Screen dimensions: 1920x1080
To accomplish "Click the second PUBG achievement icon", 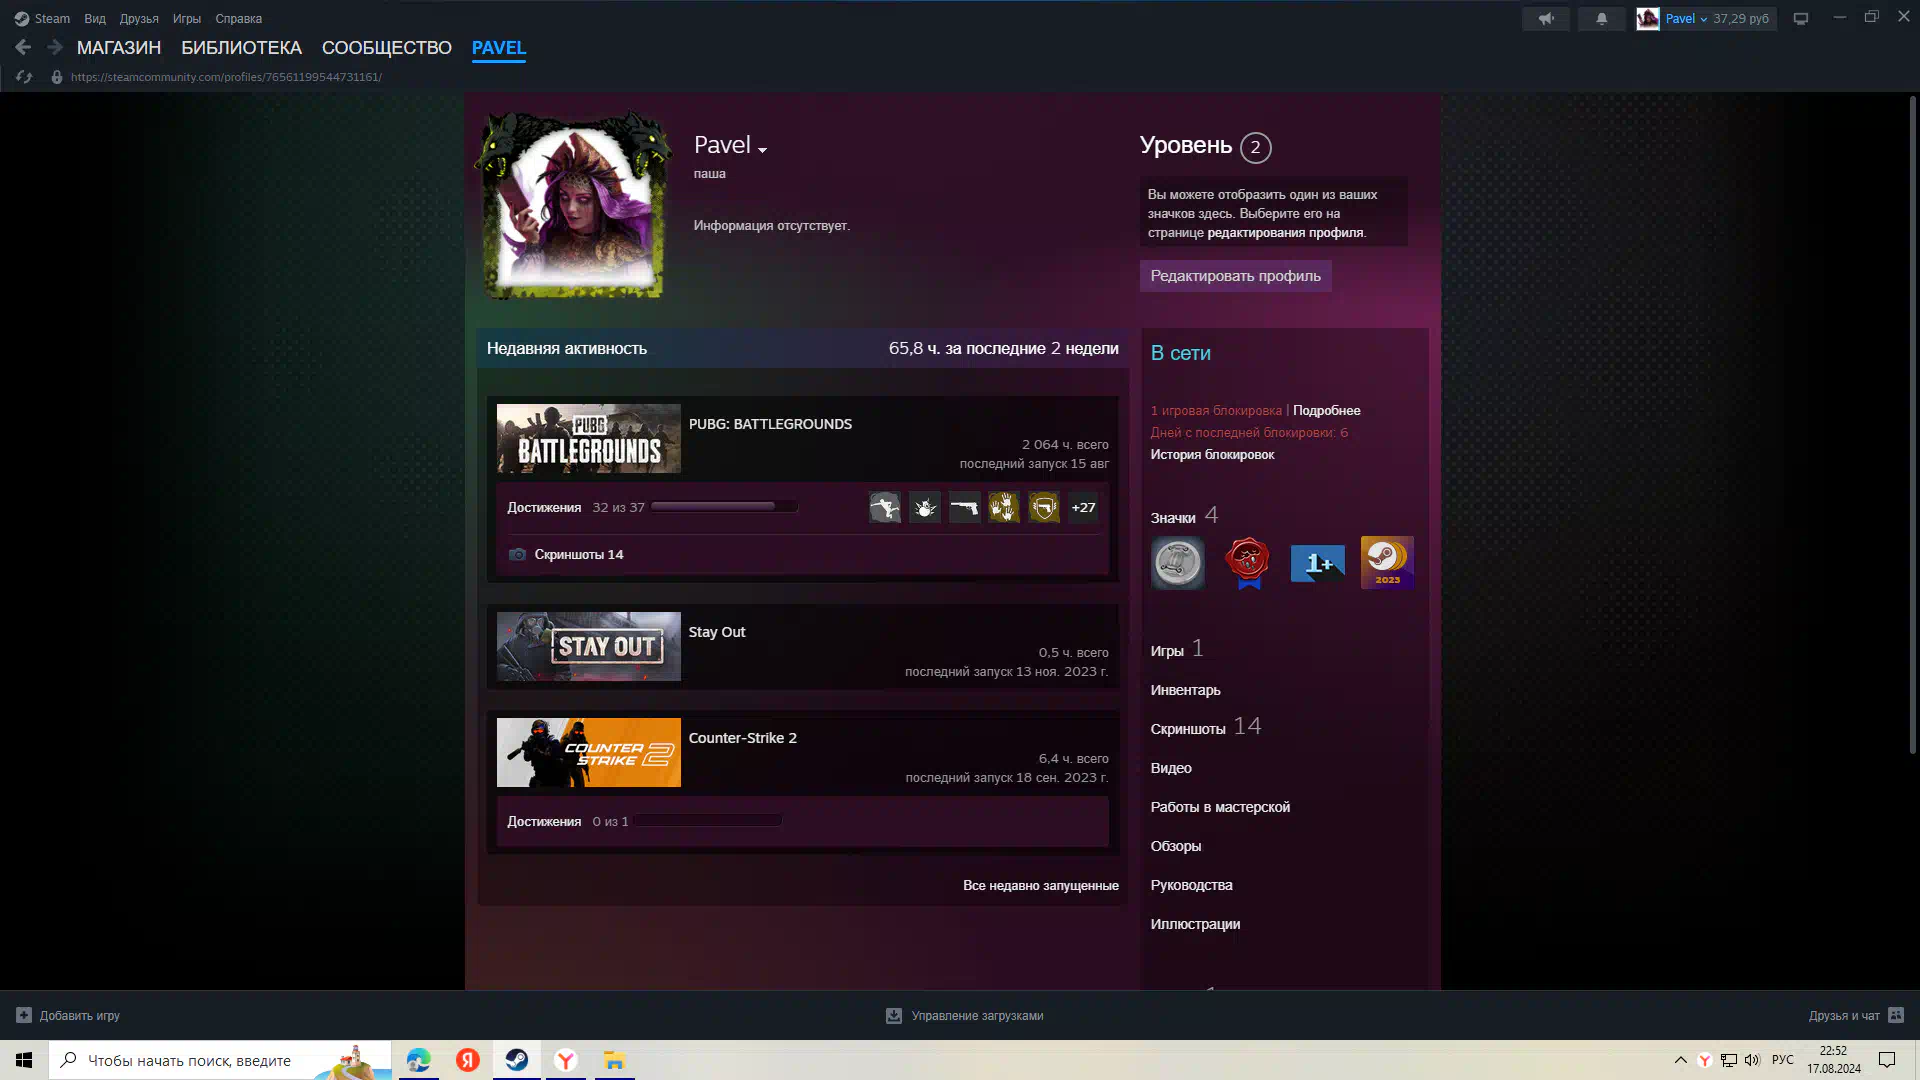I will click(x=925, y=507).
